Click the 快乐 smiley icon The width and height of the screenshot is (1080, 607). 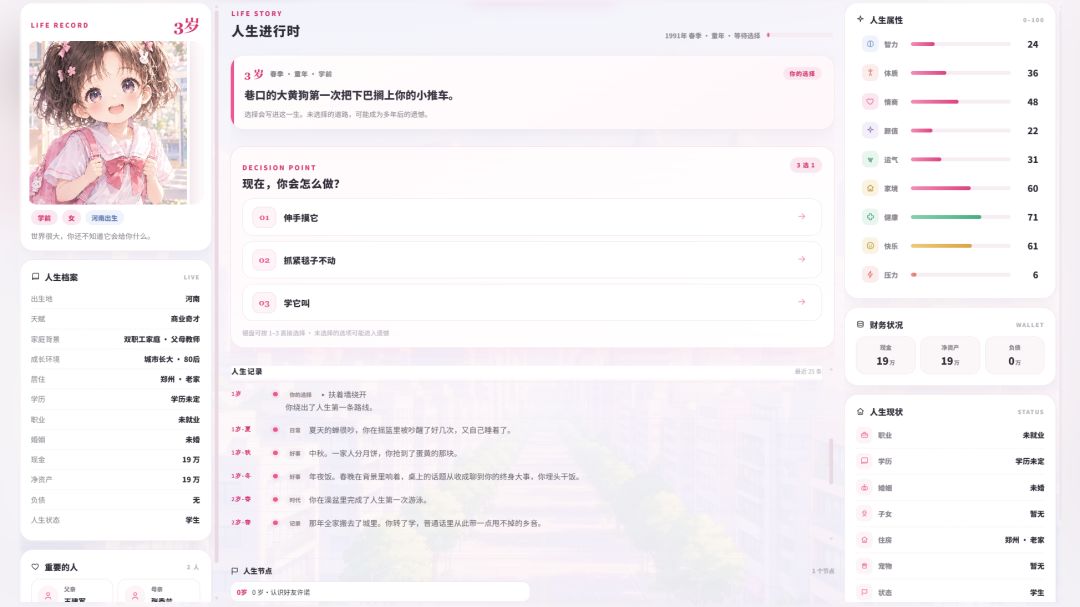point(870,246)
